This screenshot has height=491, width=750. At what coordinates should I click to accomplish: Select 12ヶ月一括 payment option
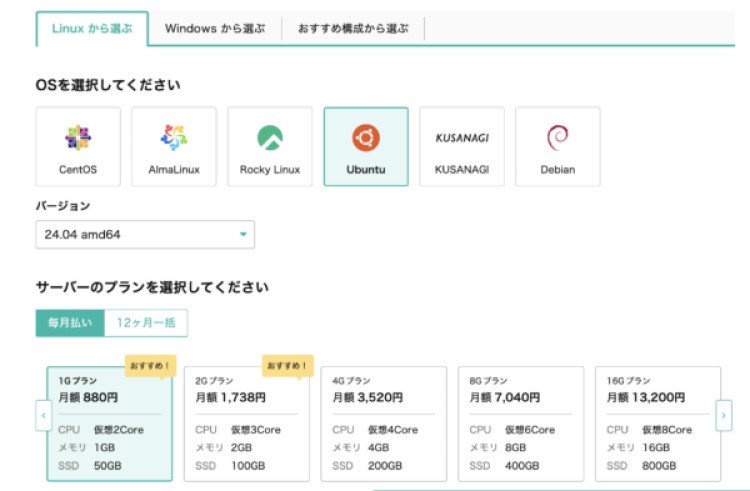click(x=146, y=323)
